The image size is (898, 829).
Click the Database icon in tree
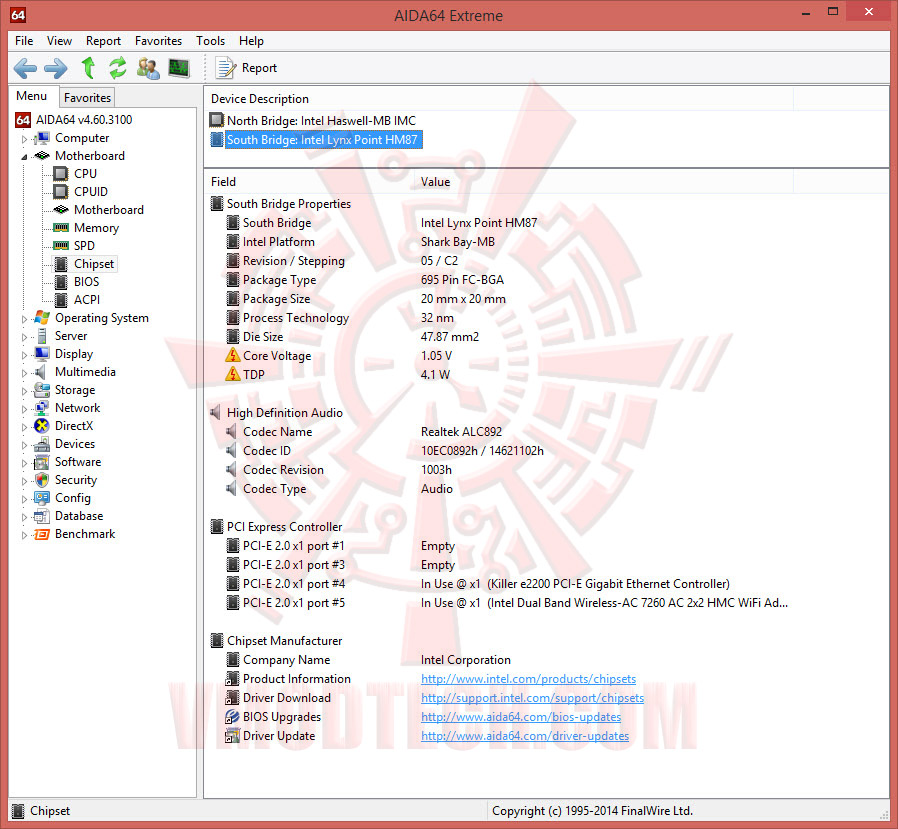tap(42, 516)
